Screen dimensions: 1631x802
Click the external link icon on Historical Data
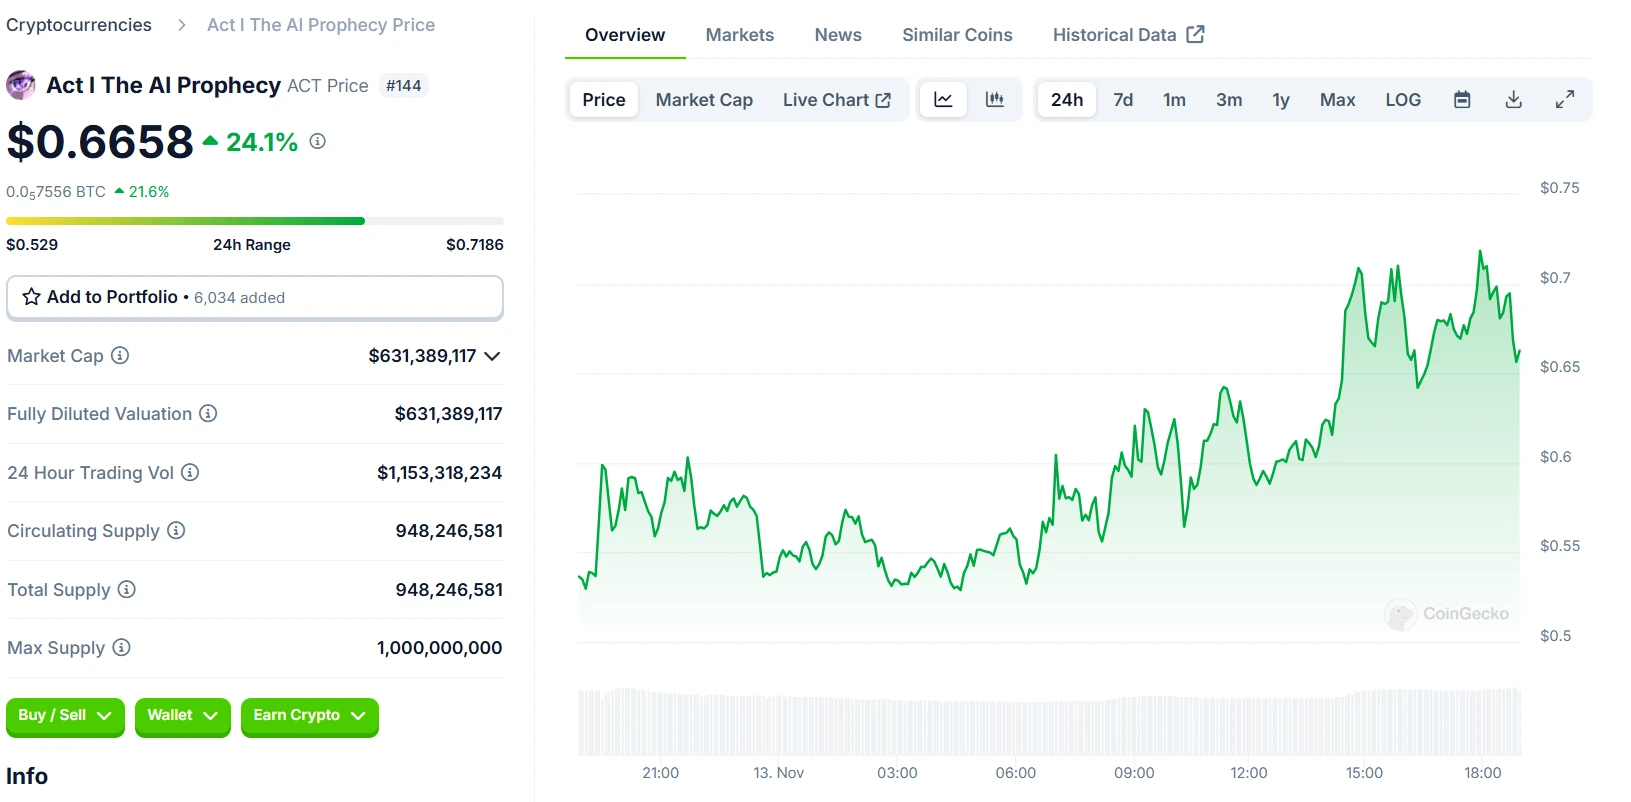[1195, 34]
